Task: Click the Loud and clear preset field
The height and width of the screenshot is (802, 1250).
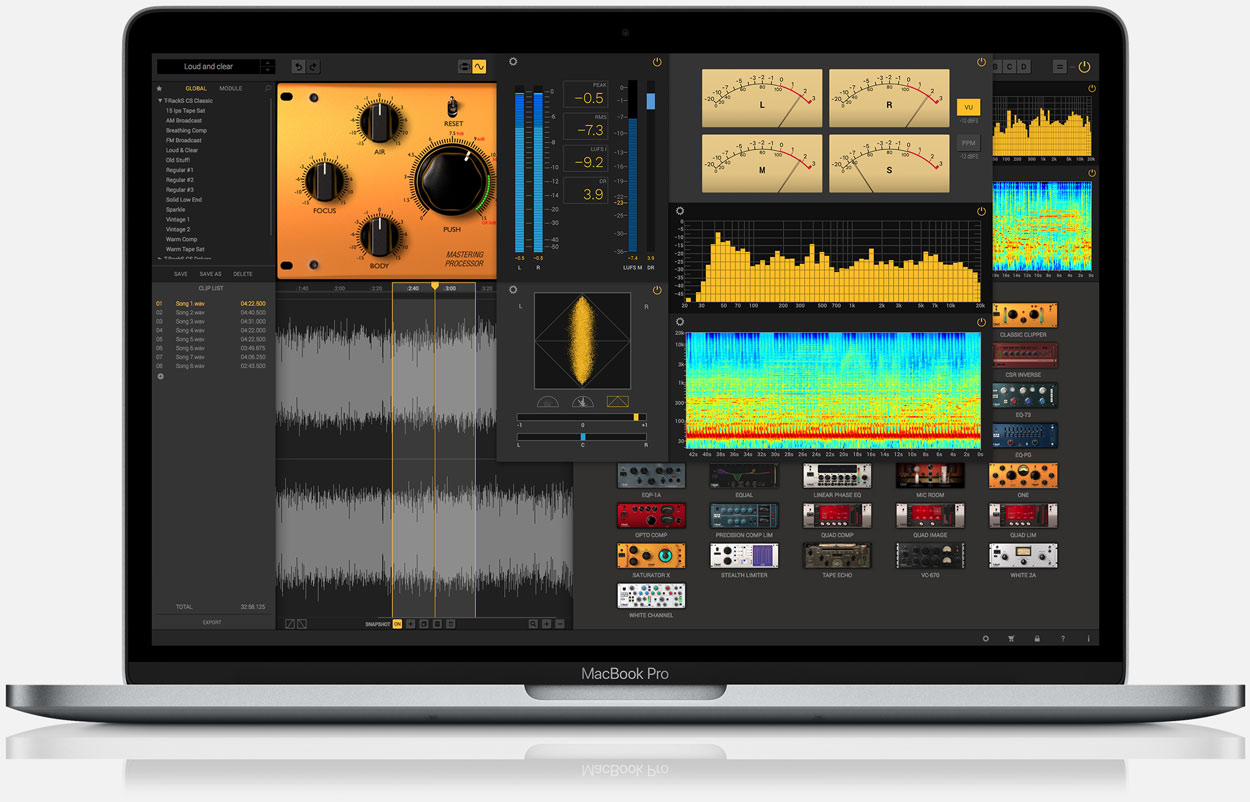Action: coord(208,66)
